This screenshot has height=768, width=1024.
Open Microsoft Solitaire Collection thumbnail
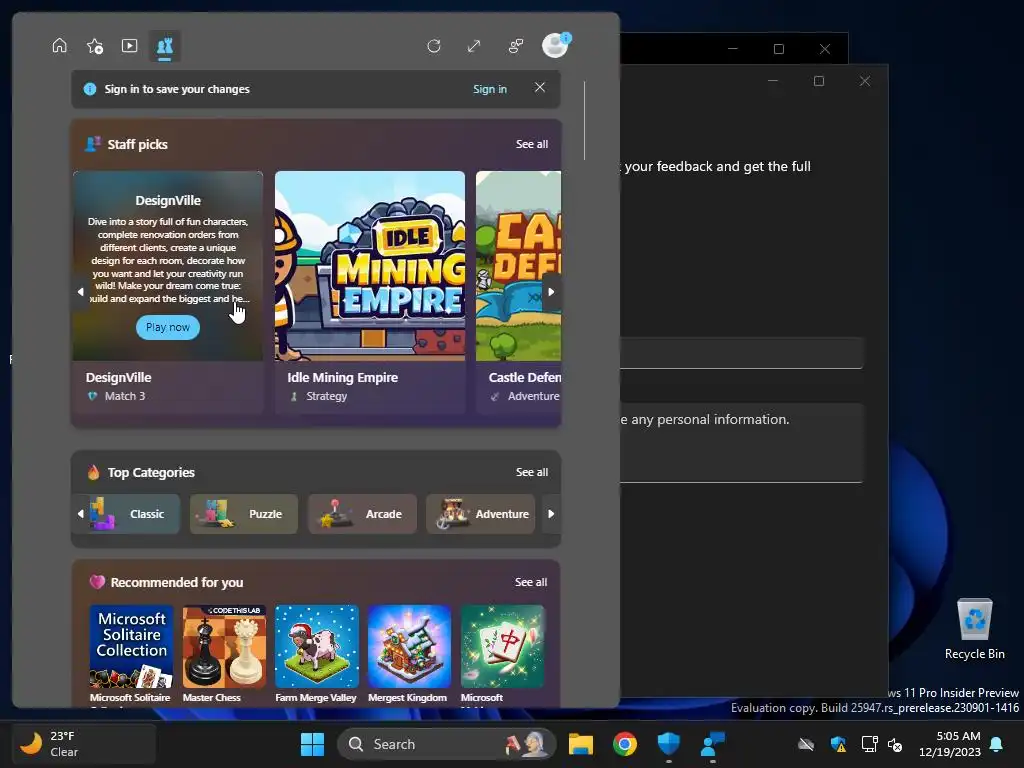pos(131,647)
